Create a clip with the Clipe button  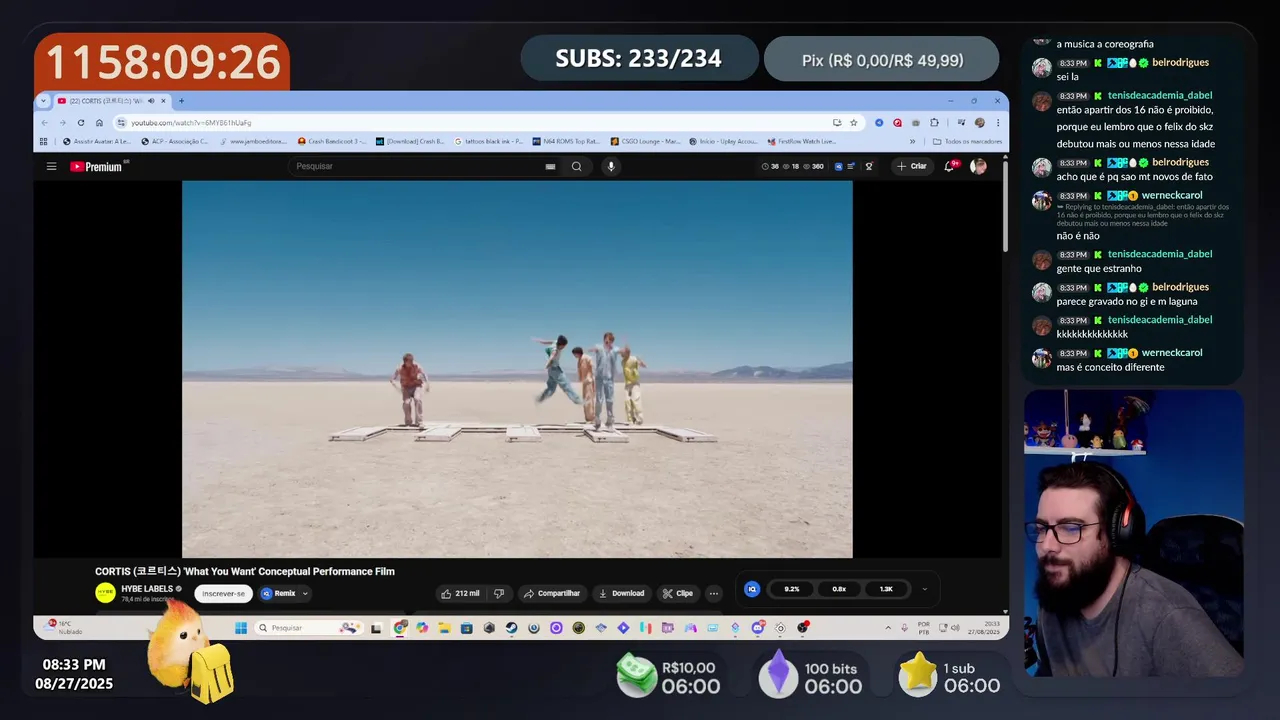(677, 593)
